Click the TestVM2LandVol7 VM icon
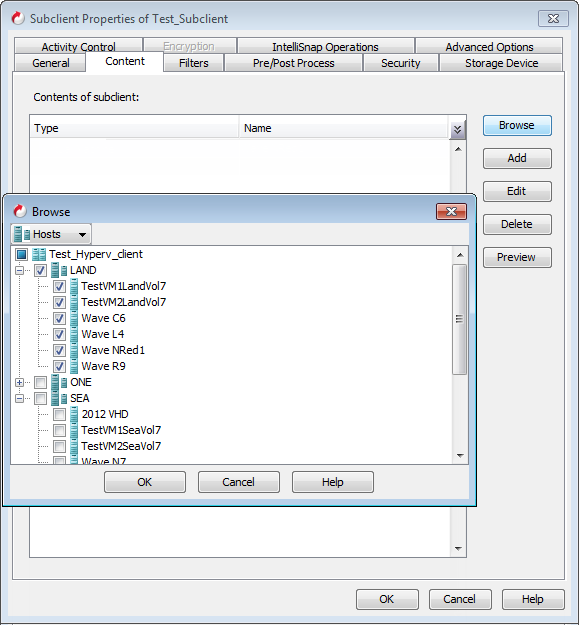The height and width of the screenshot is (625, 579). tap(74, 302)
